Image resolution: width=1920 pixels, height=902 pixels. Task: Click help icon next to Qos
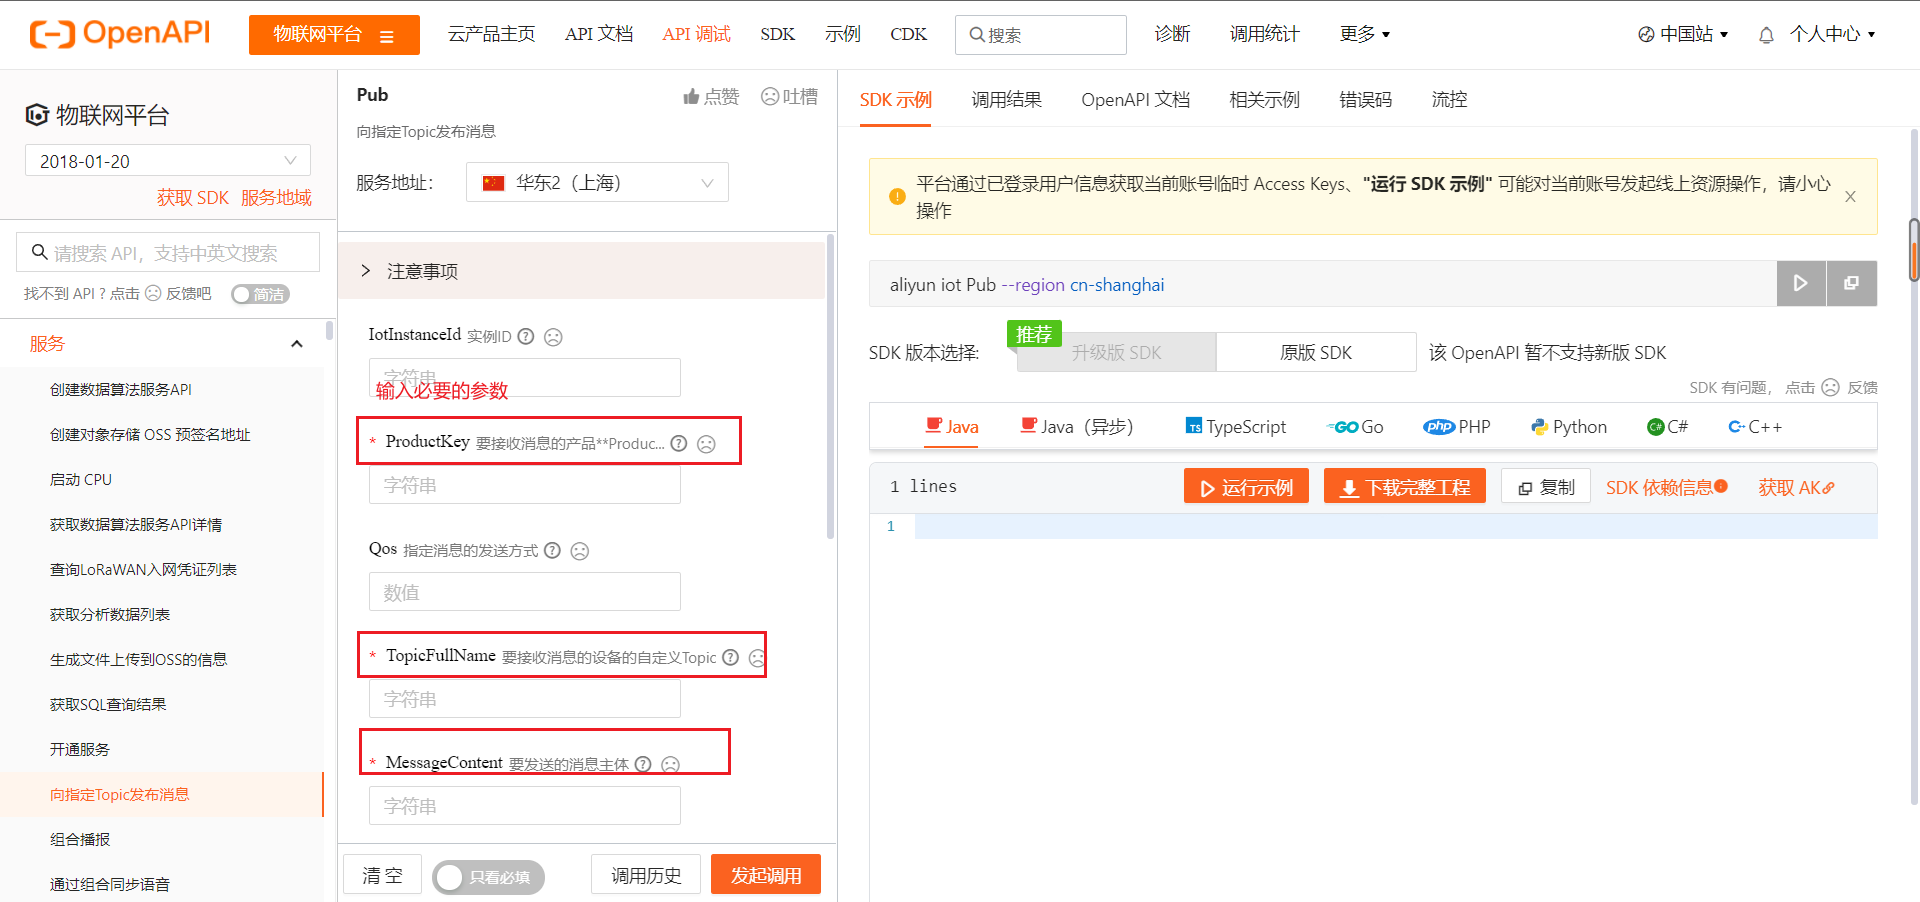[x=552, y=550]
